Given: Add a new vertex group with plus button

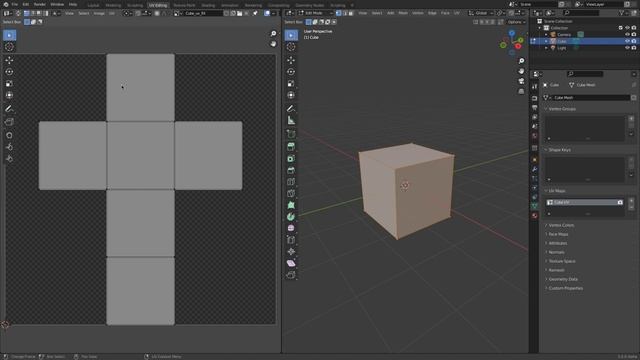Looking at the screenshot, I should tap(631, 119).
